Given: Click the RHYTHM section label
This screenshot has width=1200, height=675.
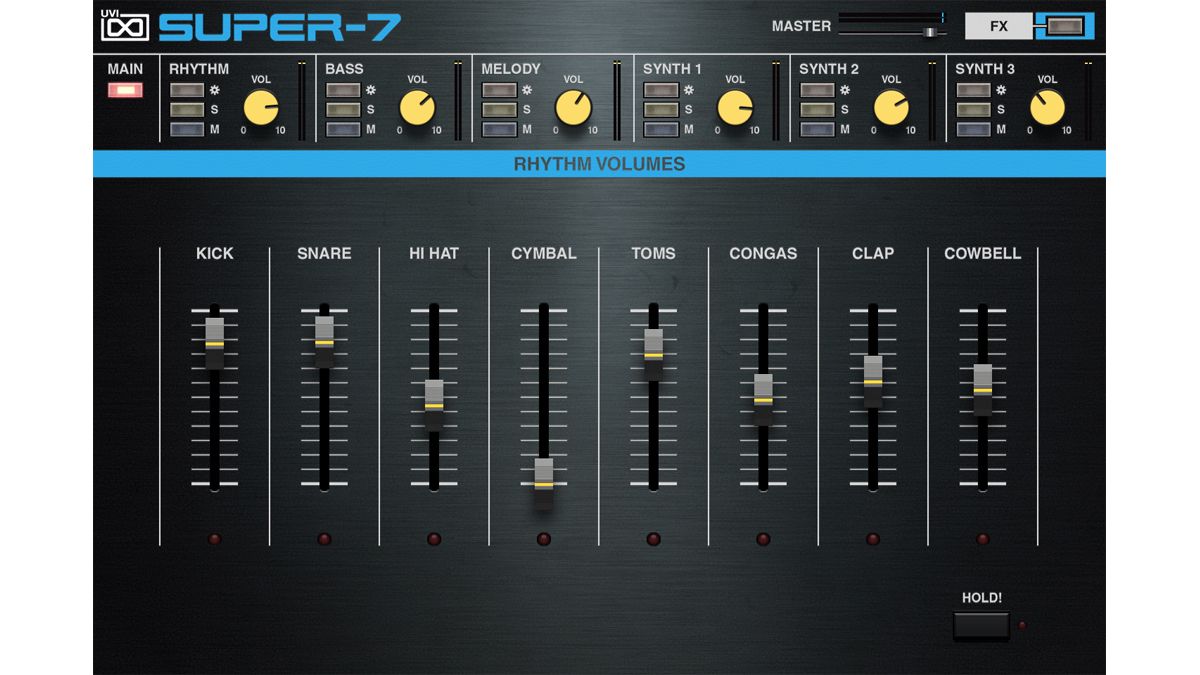Looking at the screenshot, I should (199, 69).
